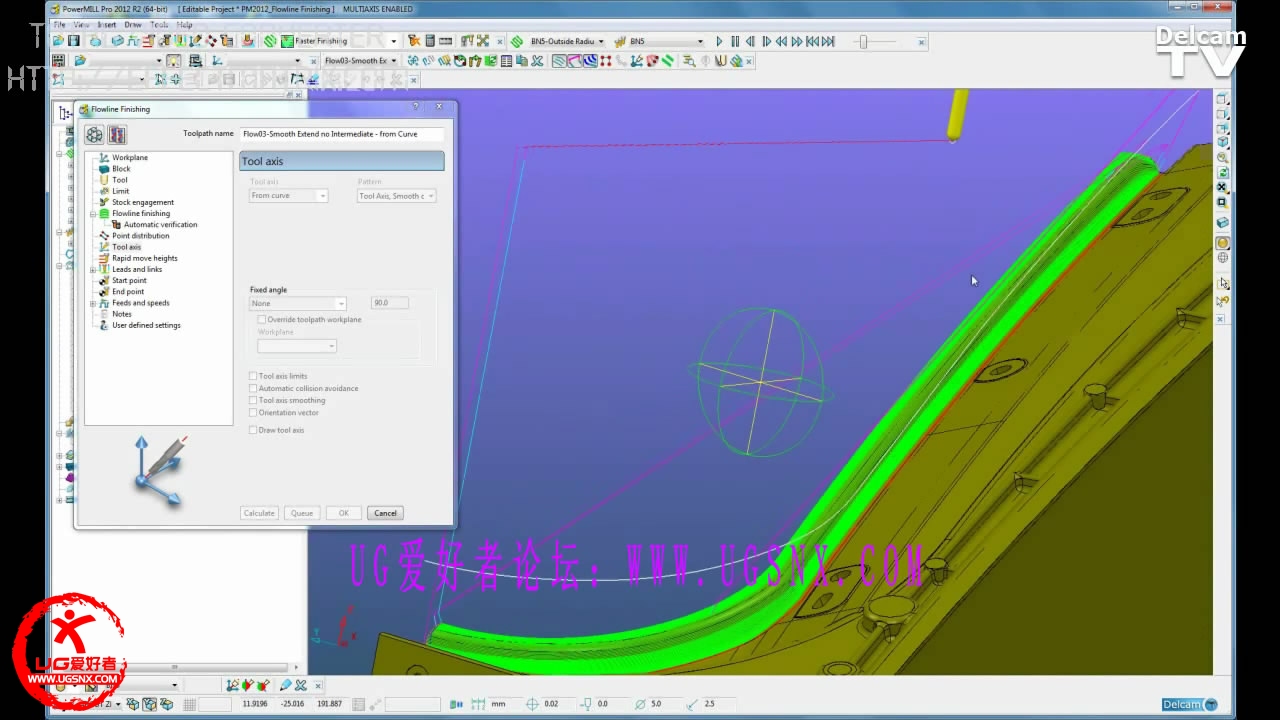The width and height of the screenshot is (1280, 720).
Task: Open the File menu
Action: pos(60,24)
